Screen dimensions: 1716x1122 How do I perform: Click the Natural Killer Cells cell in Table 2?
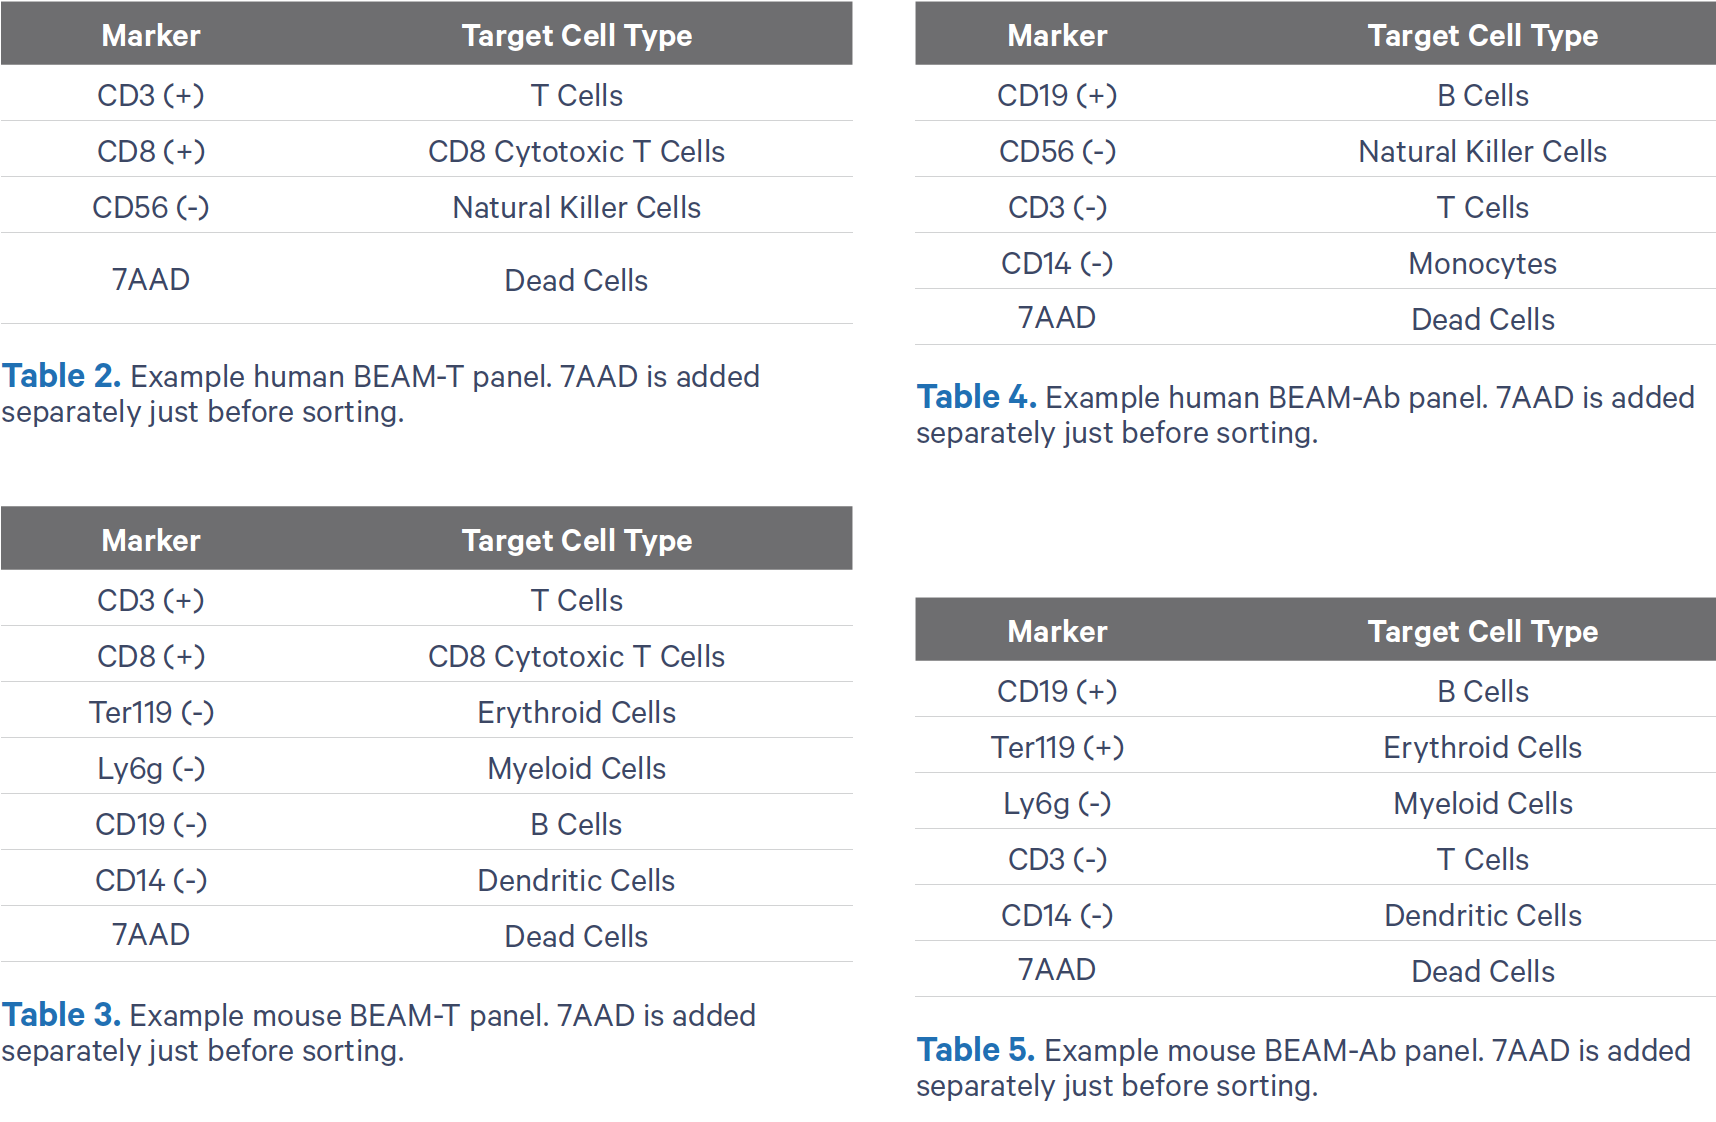pos(577,207)
